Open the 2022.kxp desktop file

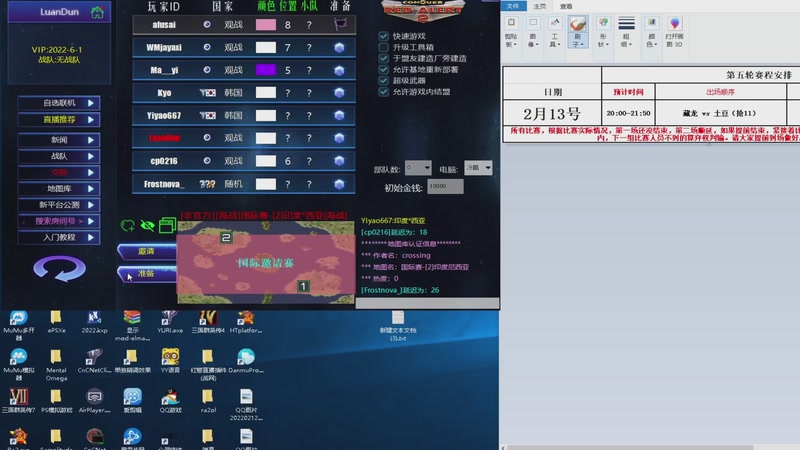point(94,322)
